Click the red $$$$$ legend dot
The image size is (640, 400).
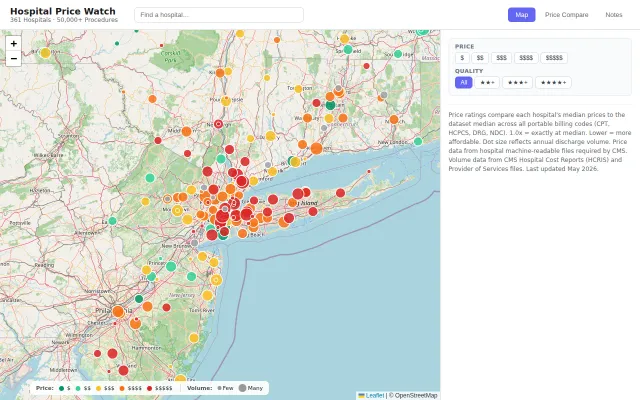[x=149, y=388]
